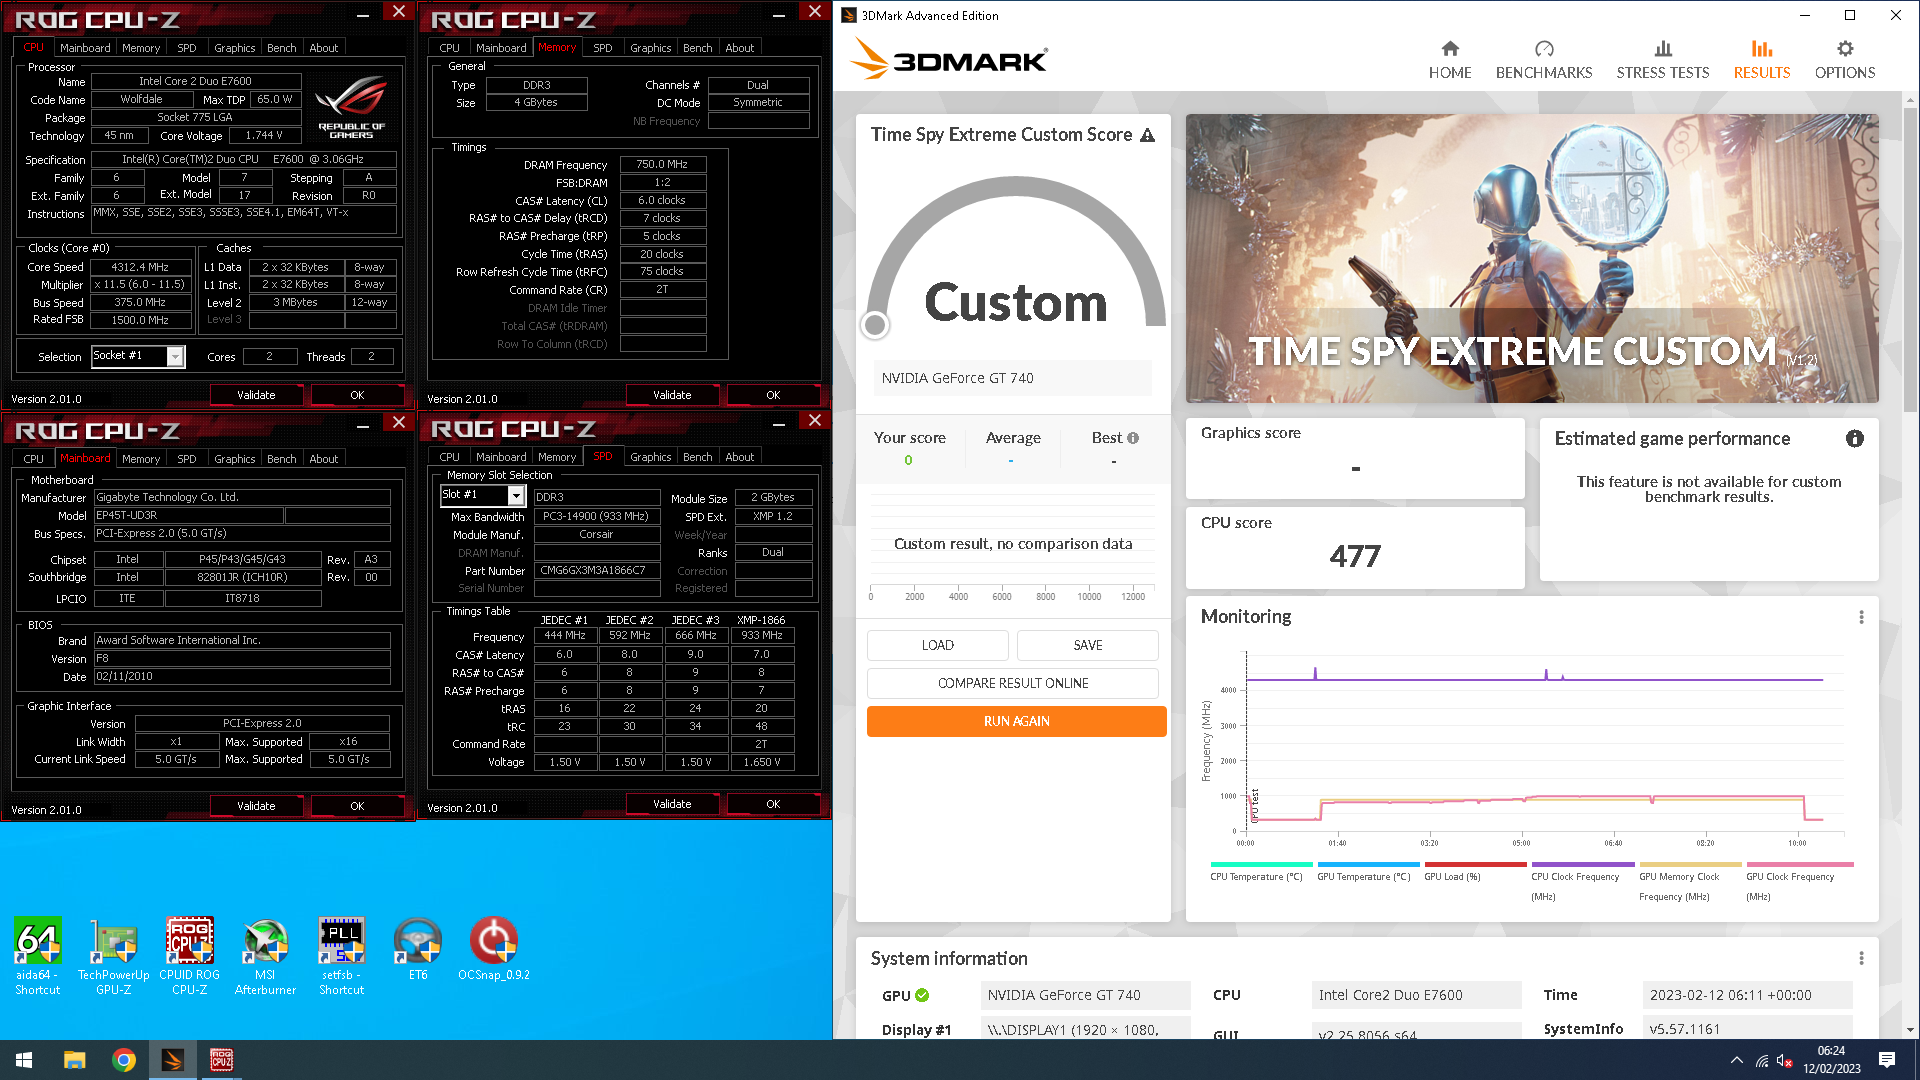Viewport: 1920px width, 1080px height.
Task: Click the ROG CPU-Z taskbar icon
Action: 221,1060
